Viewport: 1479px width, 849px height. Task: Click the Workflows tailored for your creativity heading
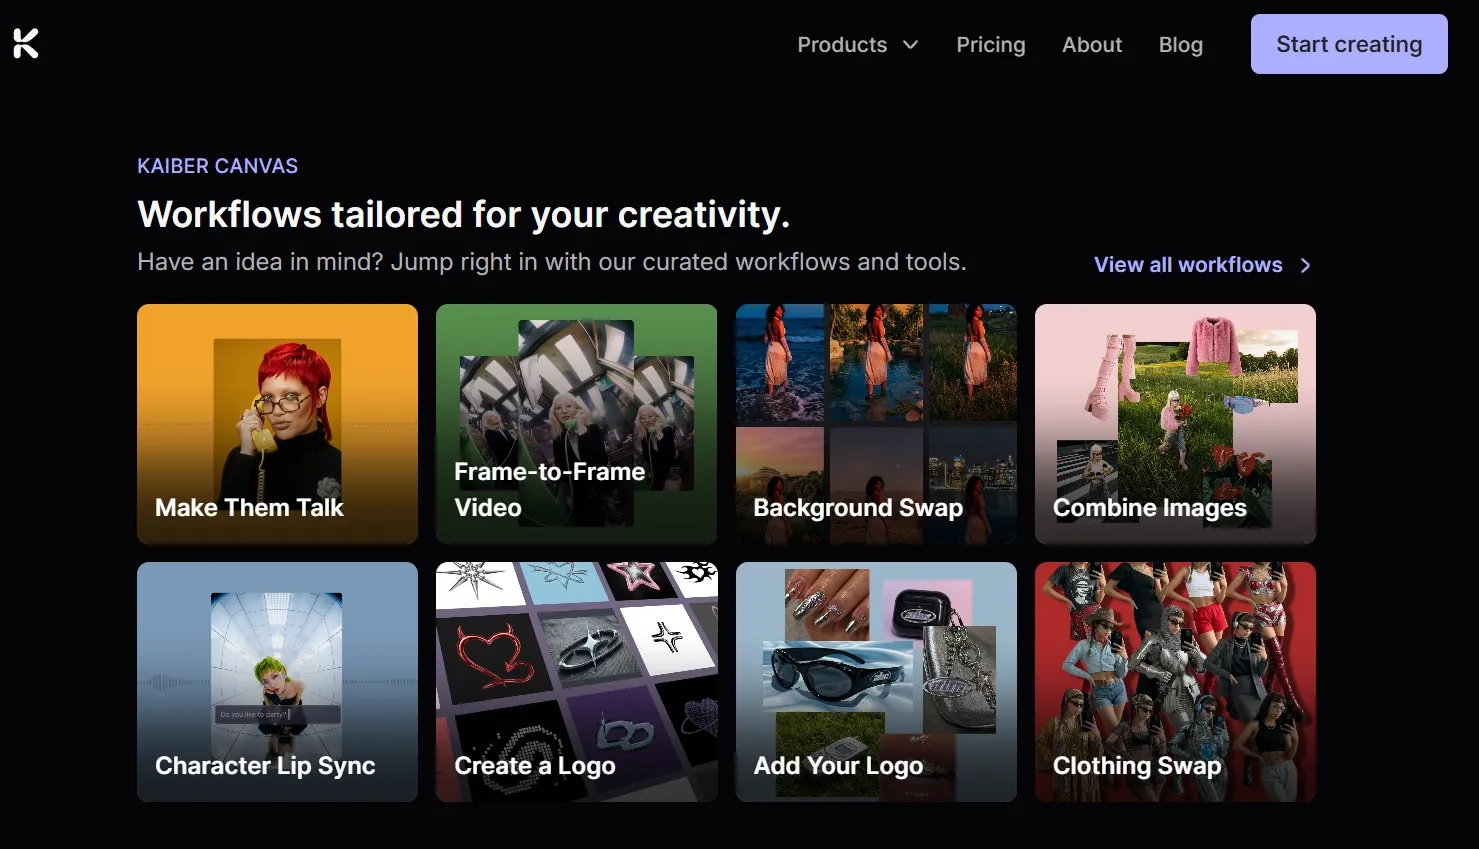tap(464, 215)
